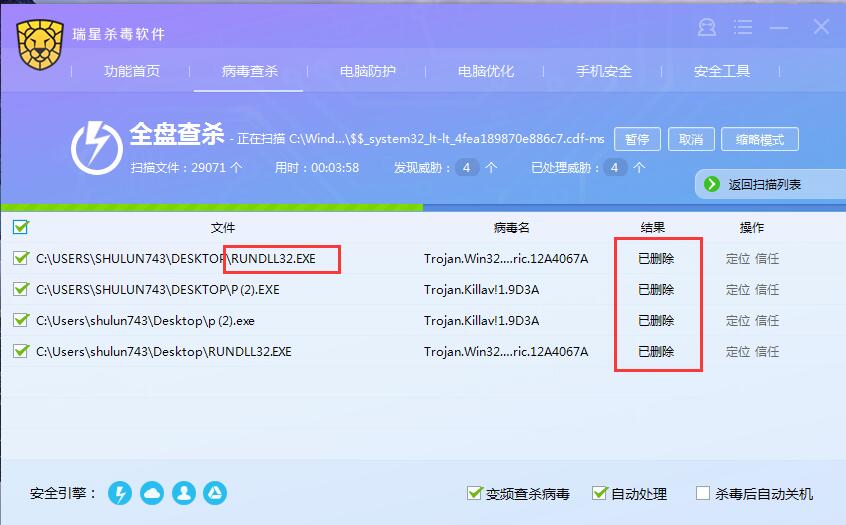Click Trojan.Win32 virus name in first row

[x=506, y=259]
